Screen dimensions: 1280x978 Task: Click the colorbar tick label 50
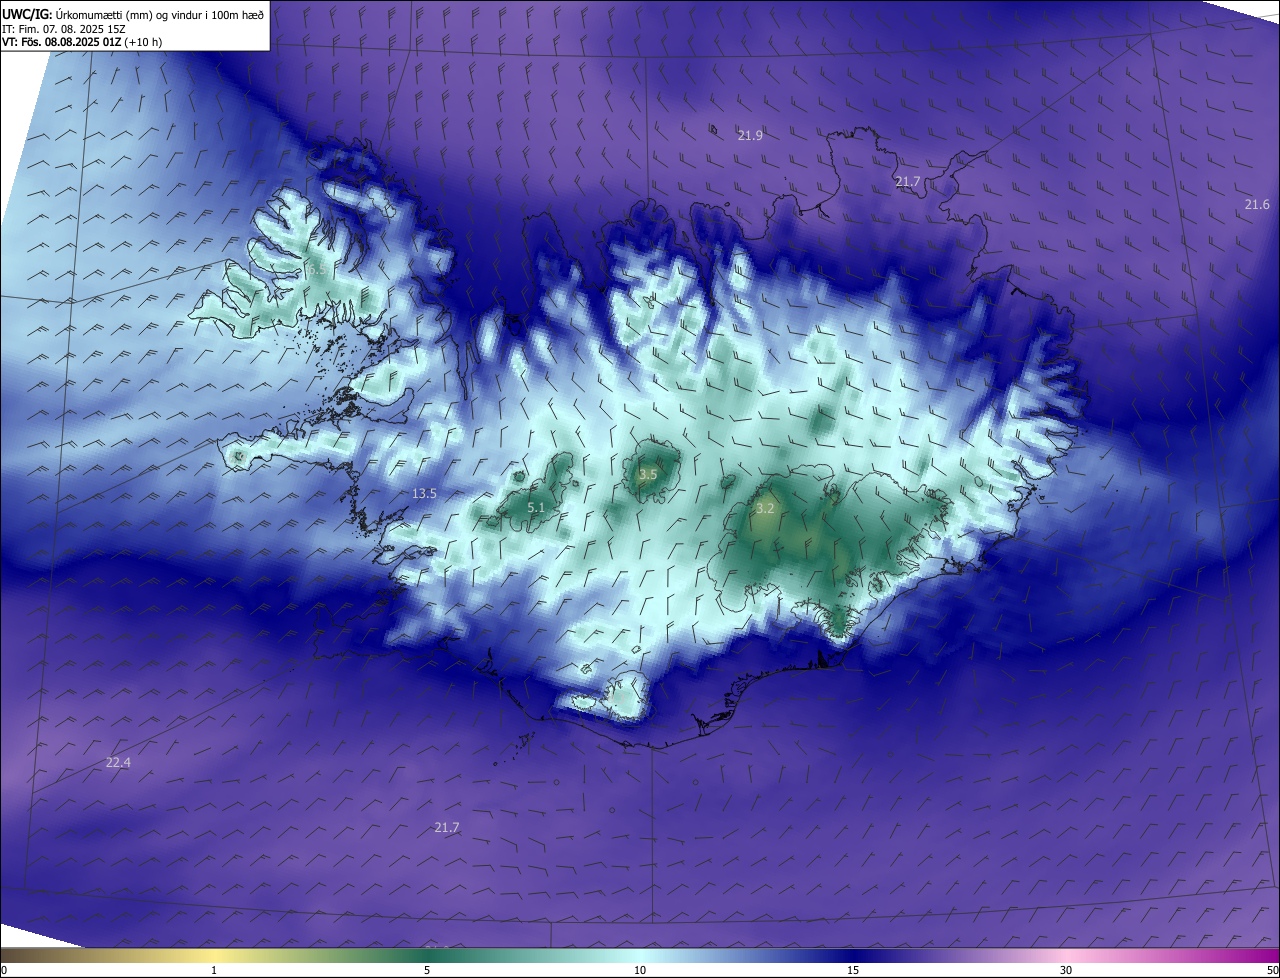point(1272,970)
